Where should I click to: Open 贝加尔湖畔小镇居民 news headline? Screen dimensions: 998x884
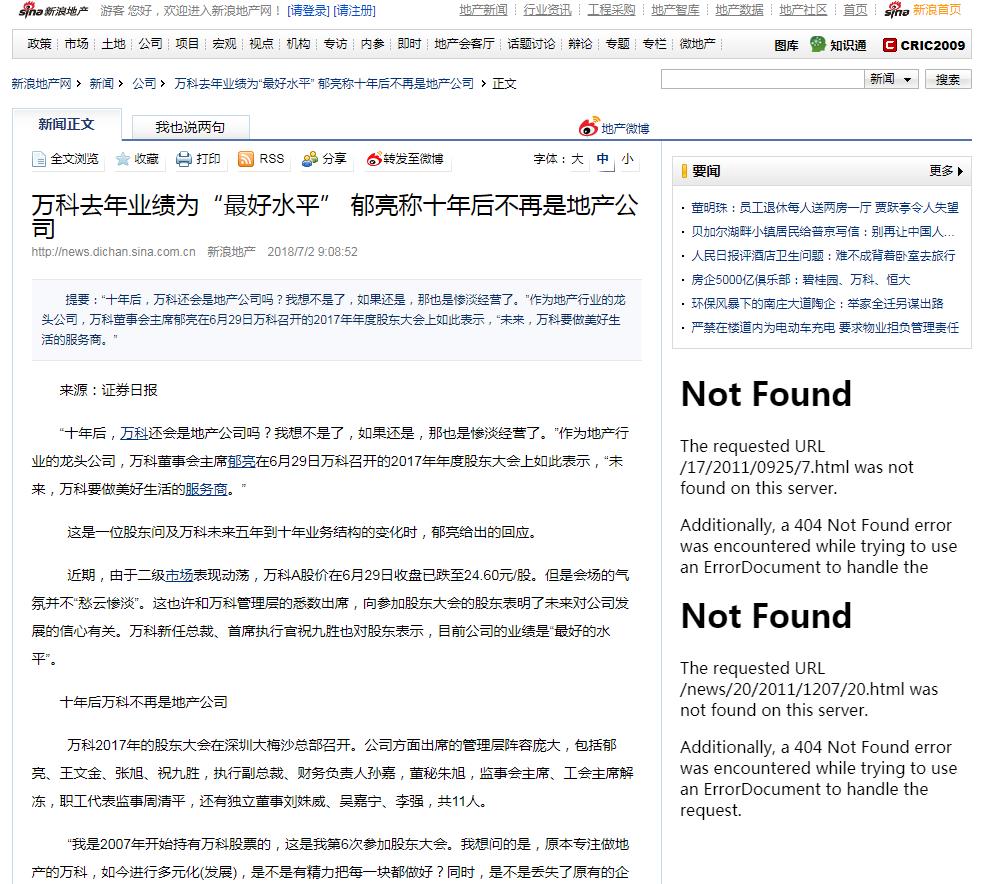(822, 232)
